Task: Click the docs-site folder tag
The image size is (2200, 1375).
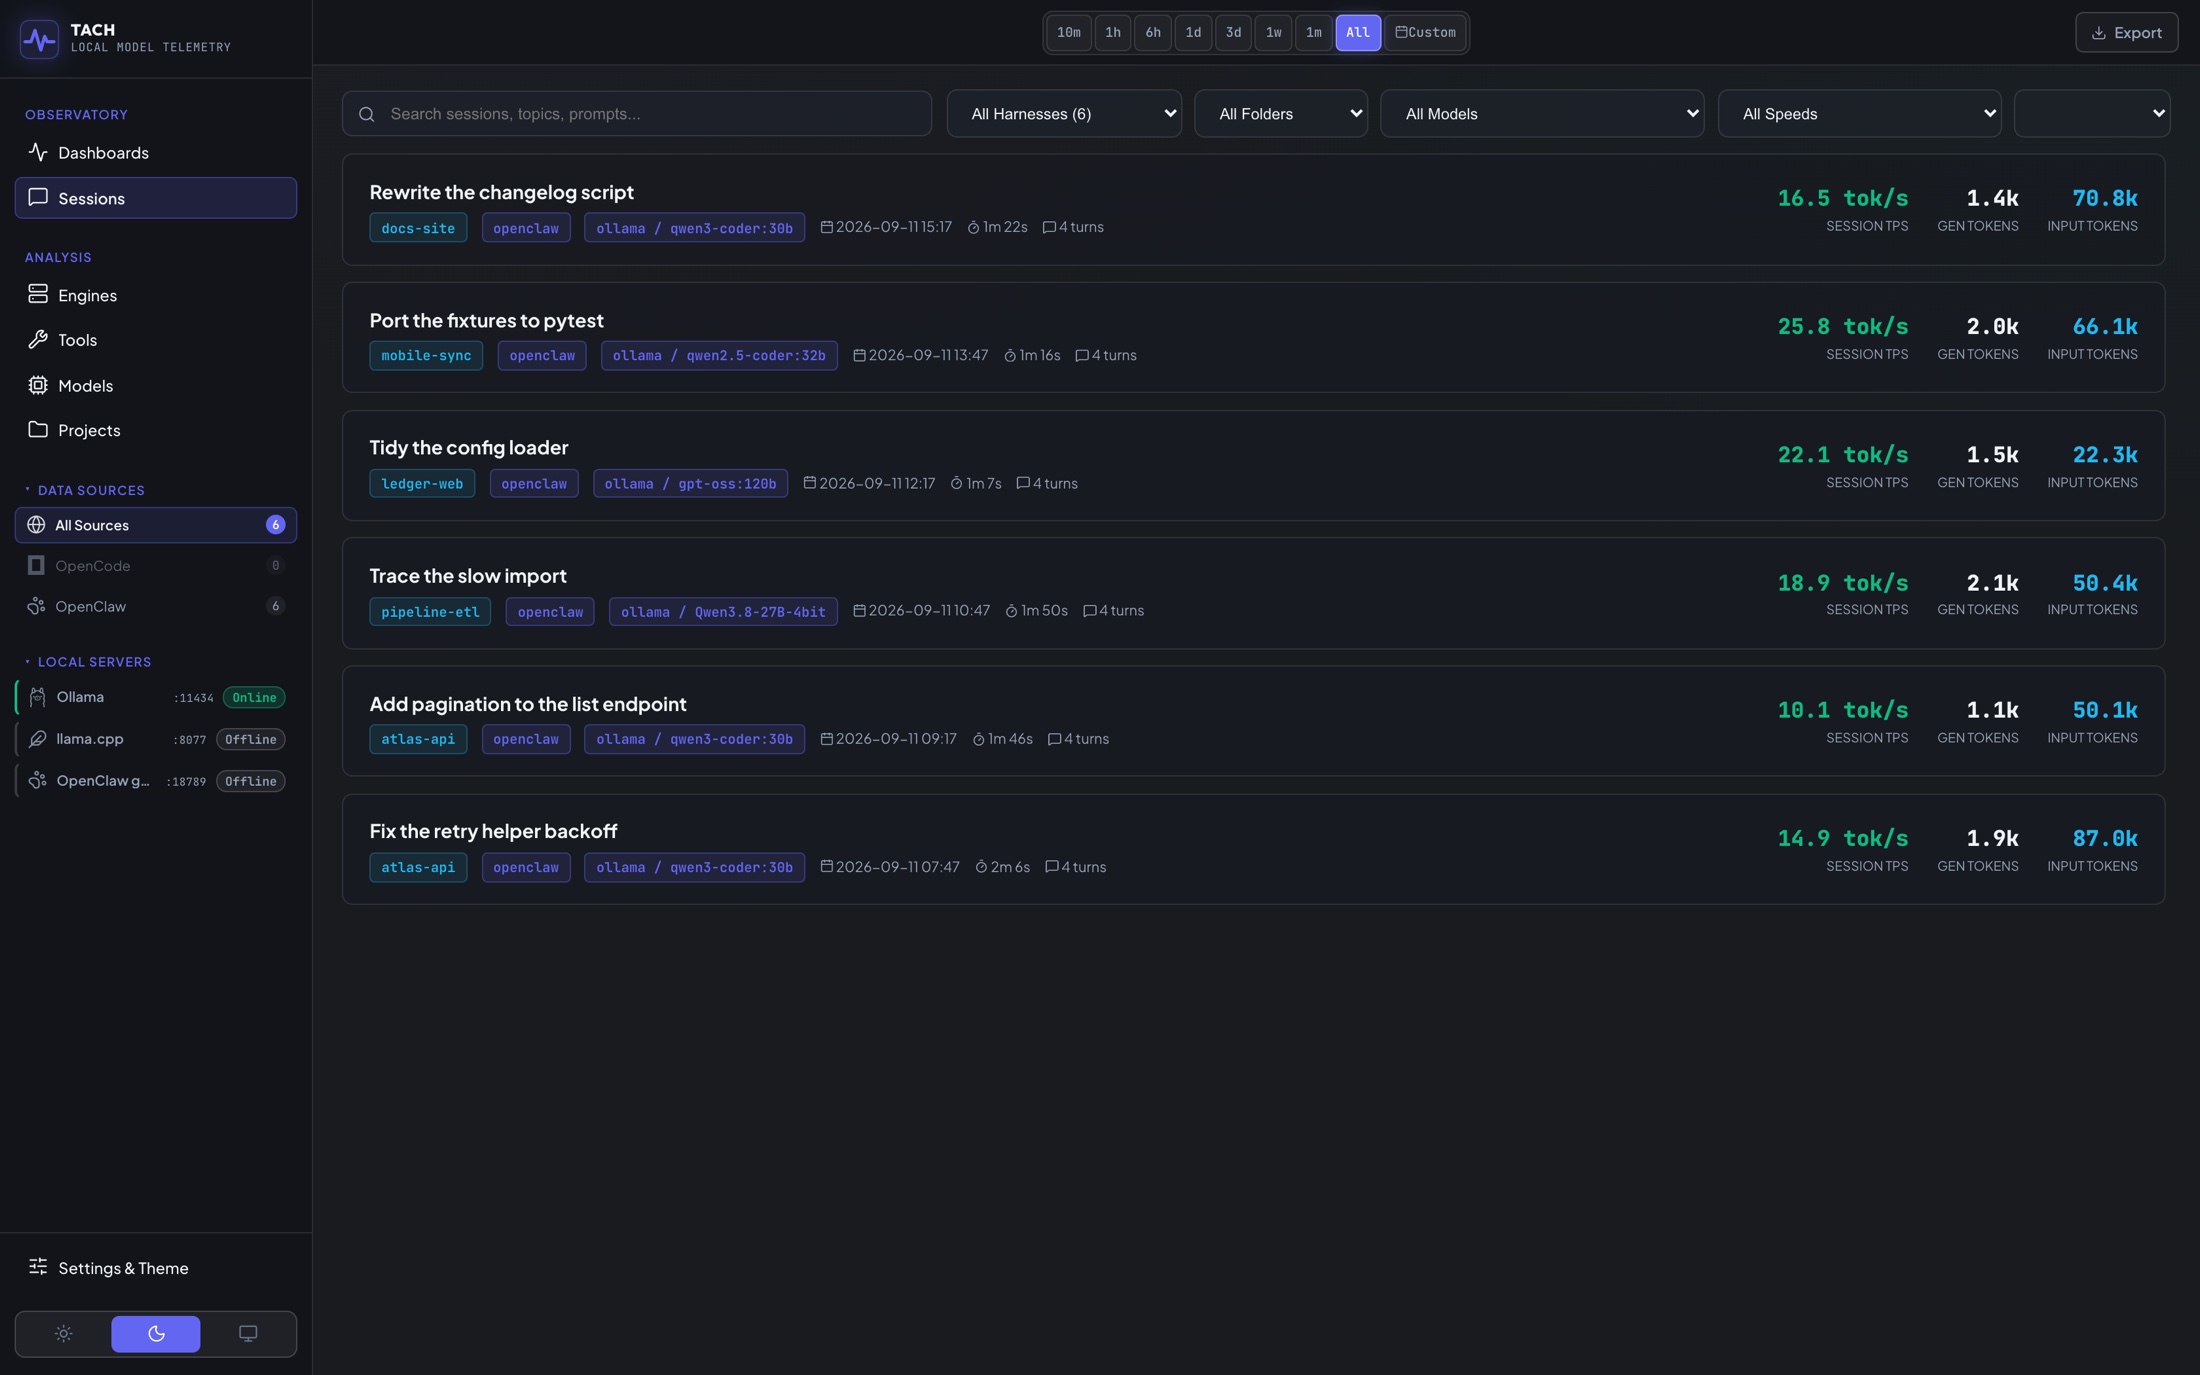Action: click(x=418, y=228)
